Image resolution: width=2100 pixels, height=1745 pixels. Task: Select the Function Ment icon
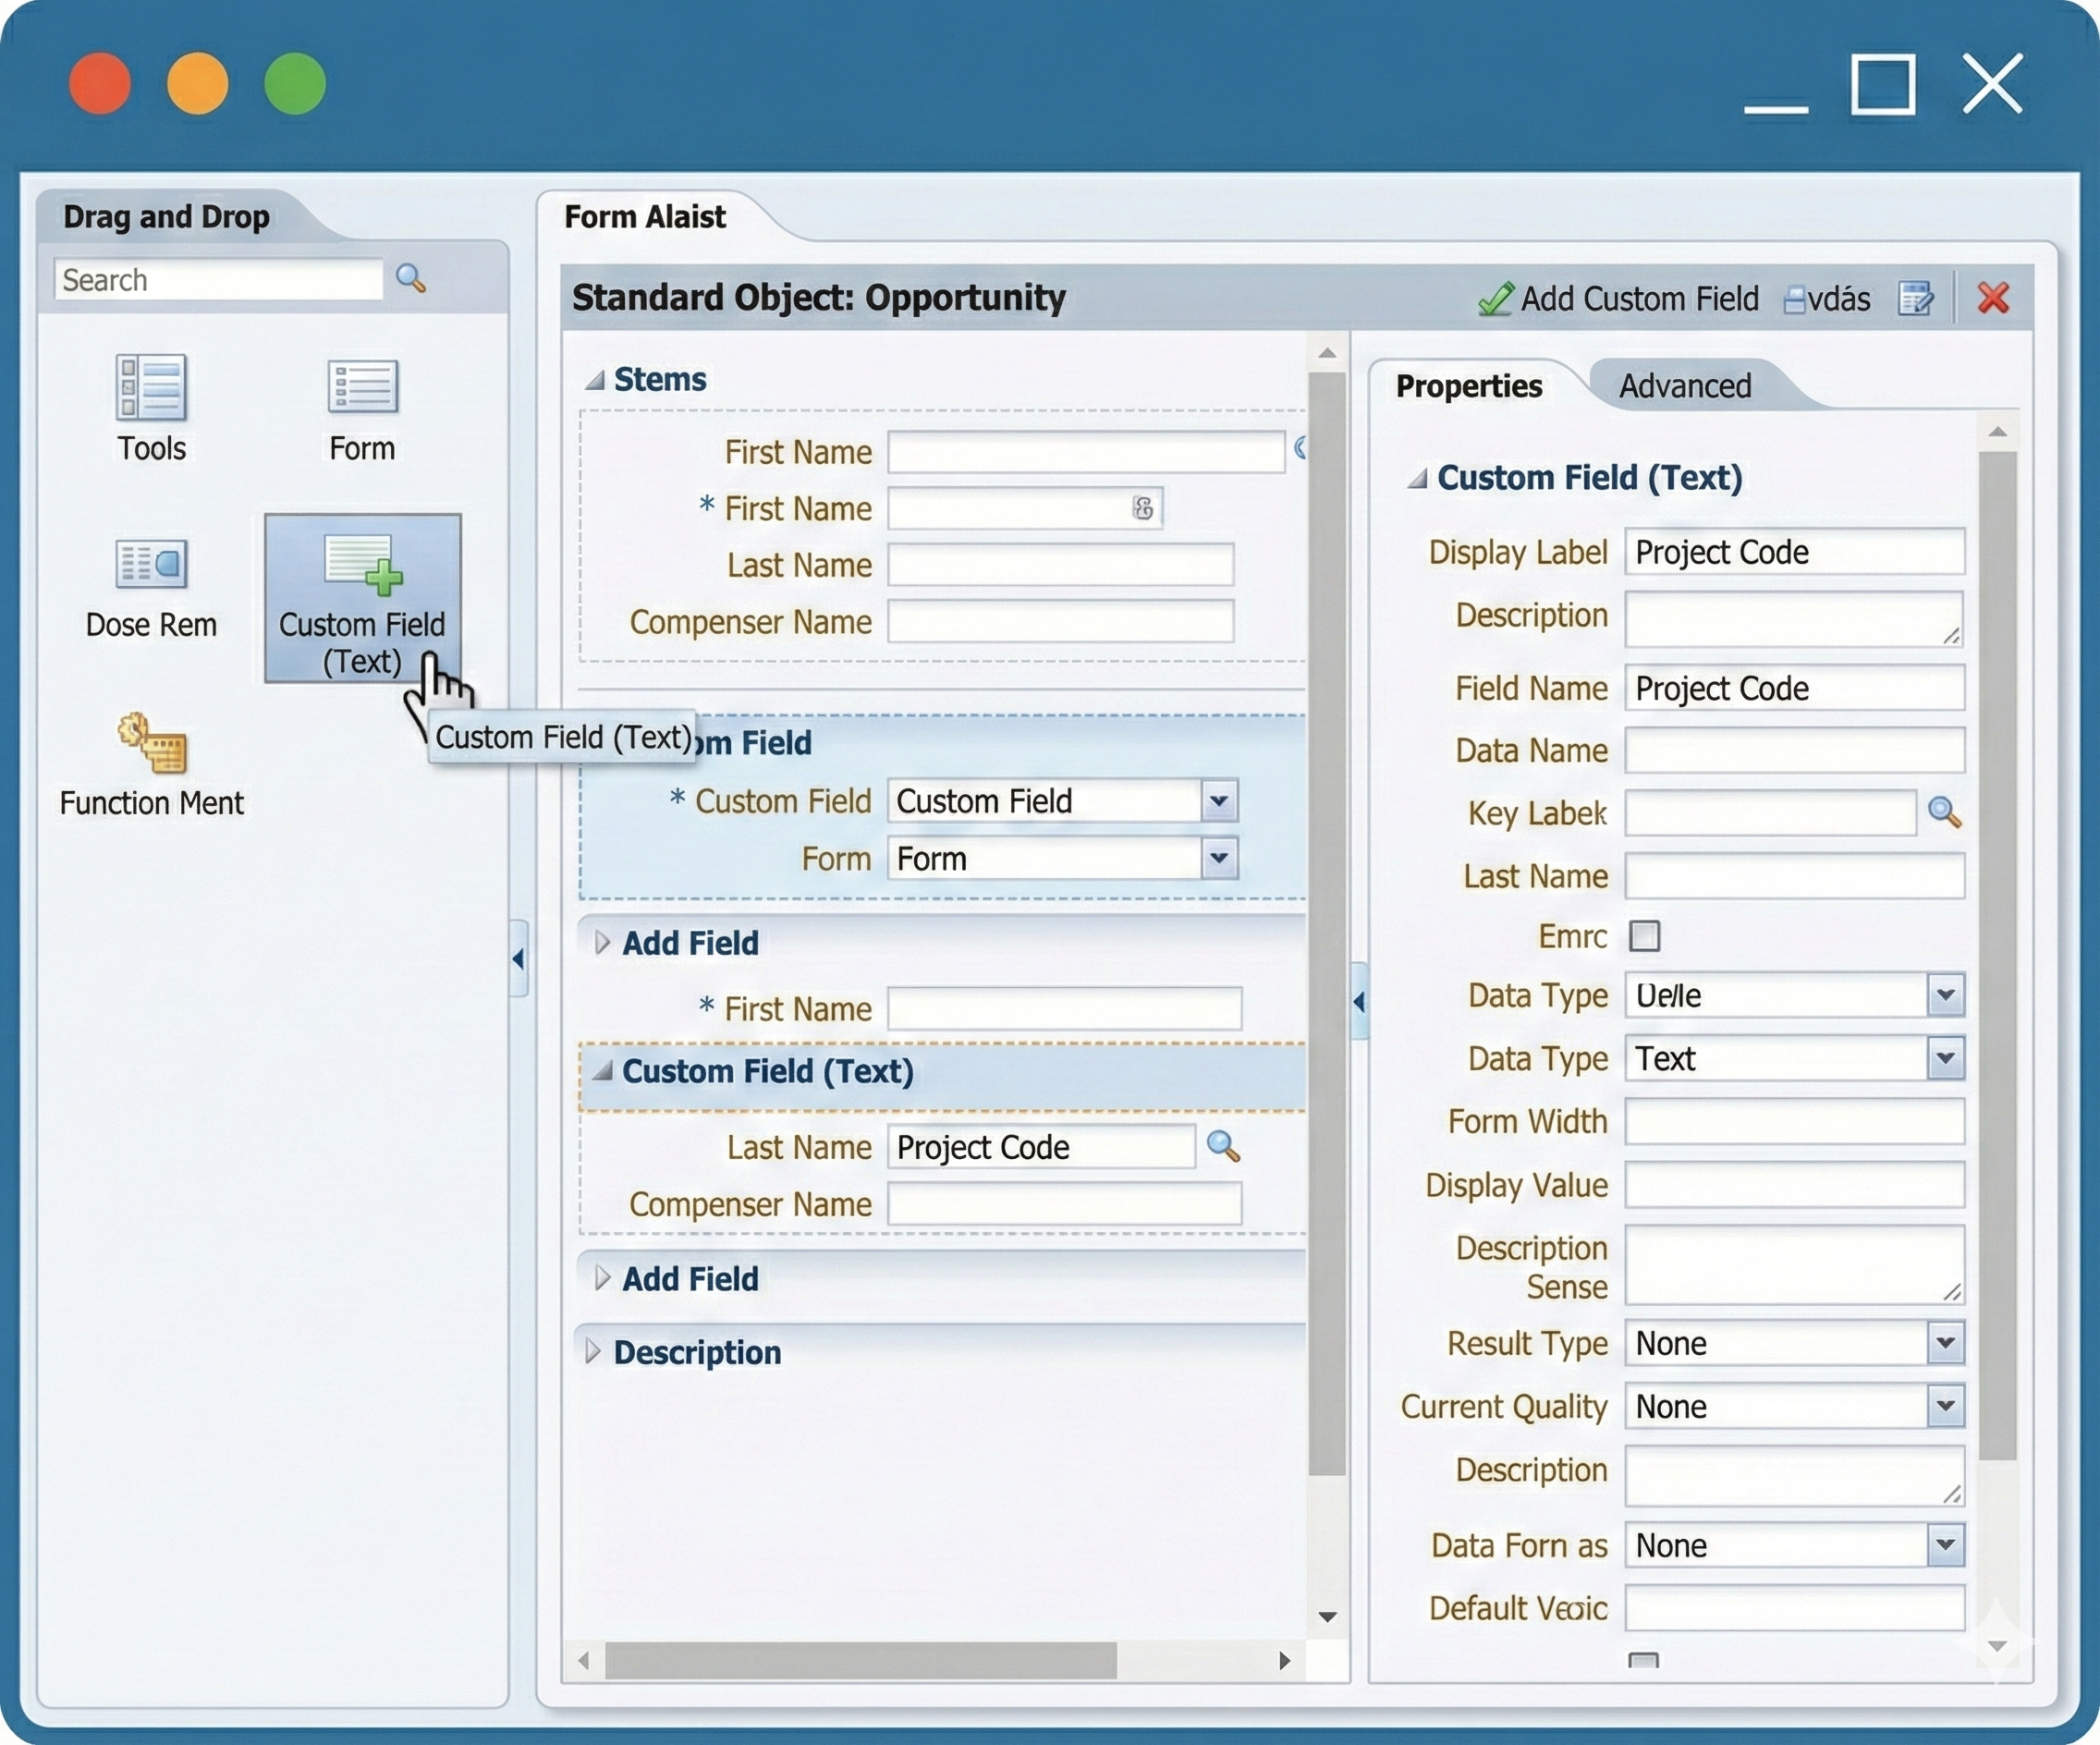click(x=151, y=744)
